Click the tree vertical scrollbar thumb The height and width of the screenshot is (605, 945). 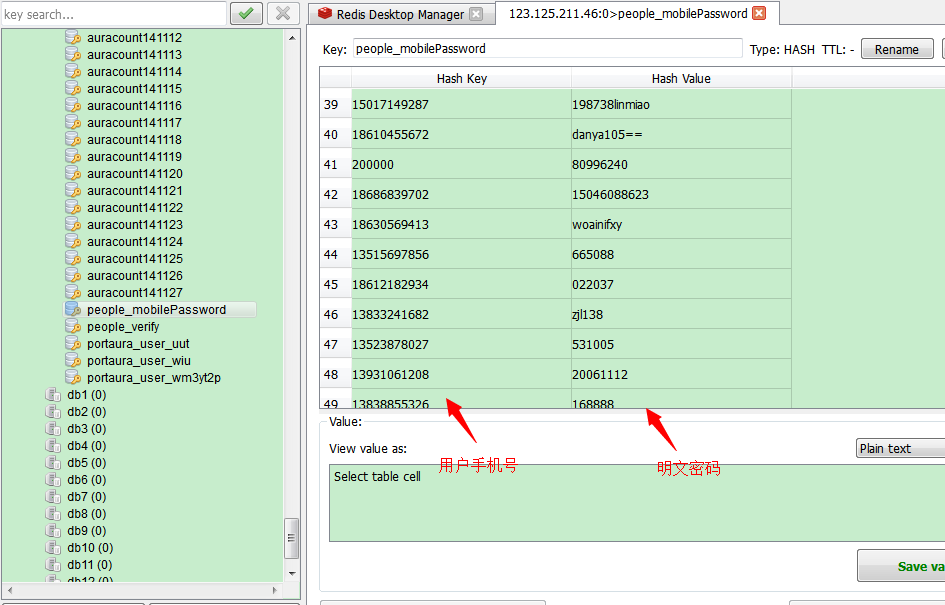[x=292, y=538]
